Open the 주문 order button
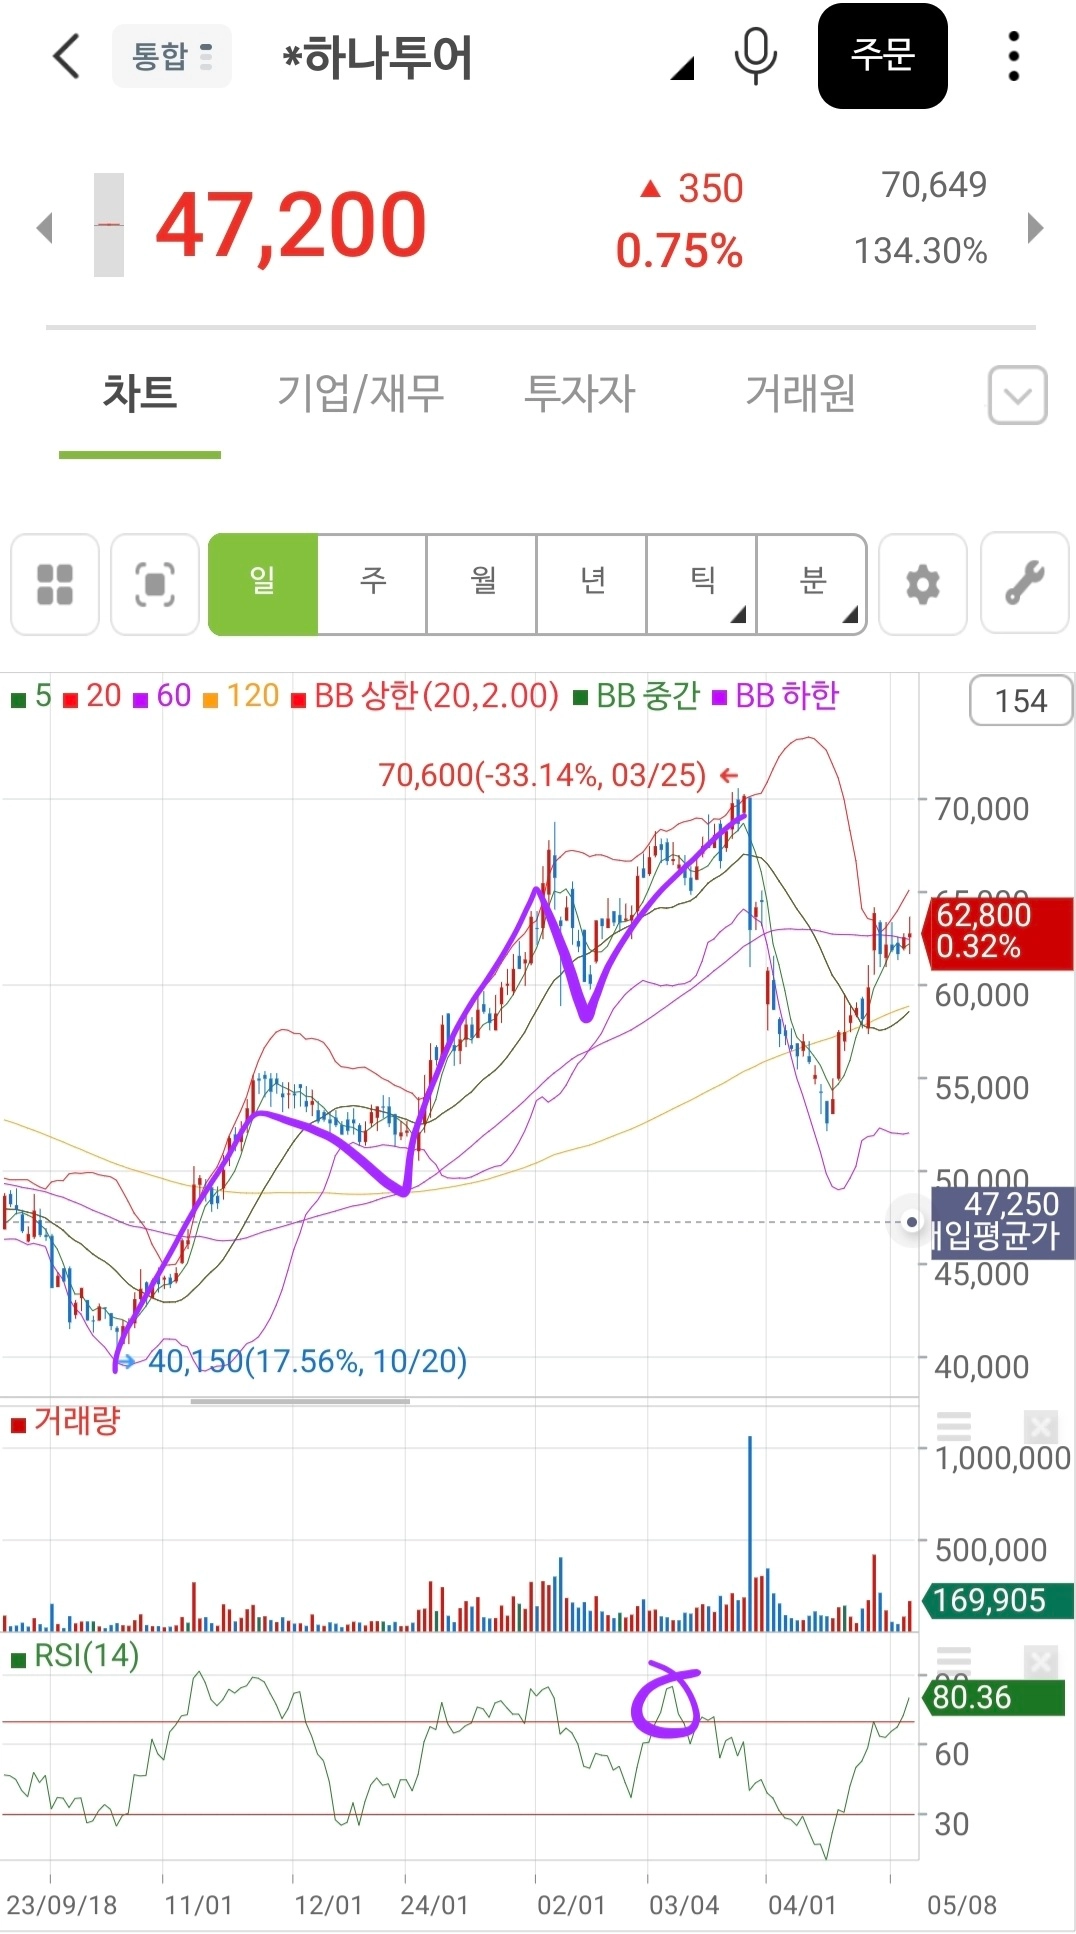Image resolution: width=1076 pixels, height=1934 pixels. (882, 56)
